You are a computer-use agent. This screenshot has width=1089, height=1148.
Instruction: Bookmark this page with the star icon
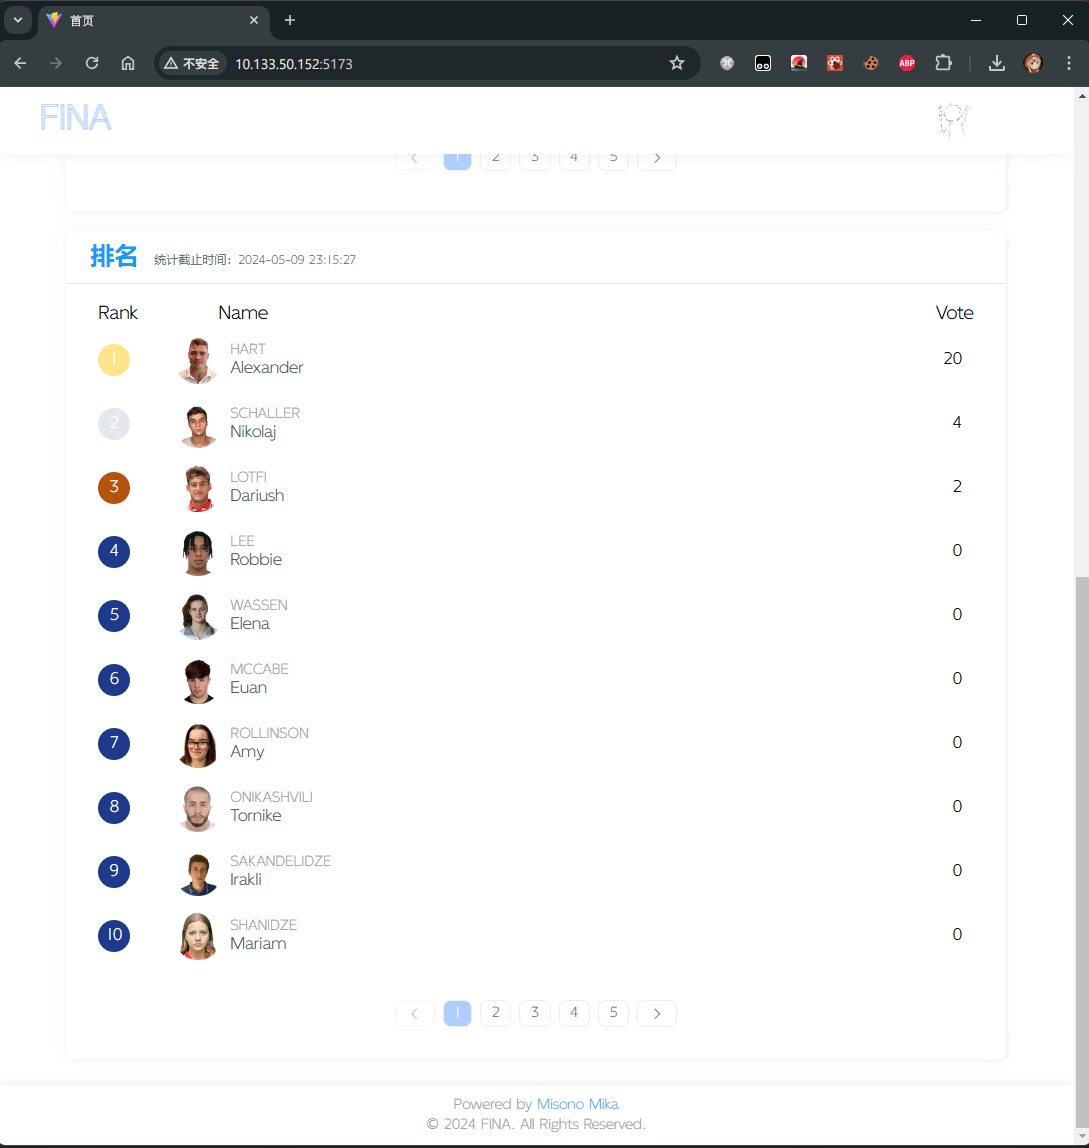(677, 64)
